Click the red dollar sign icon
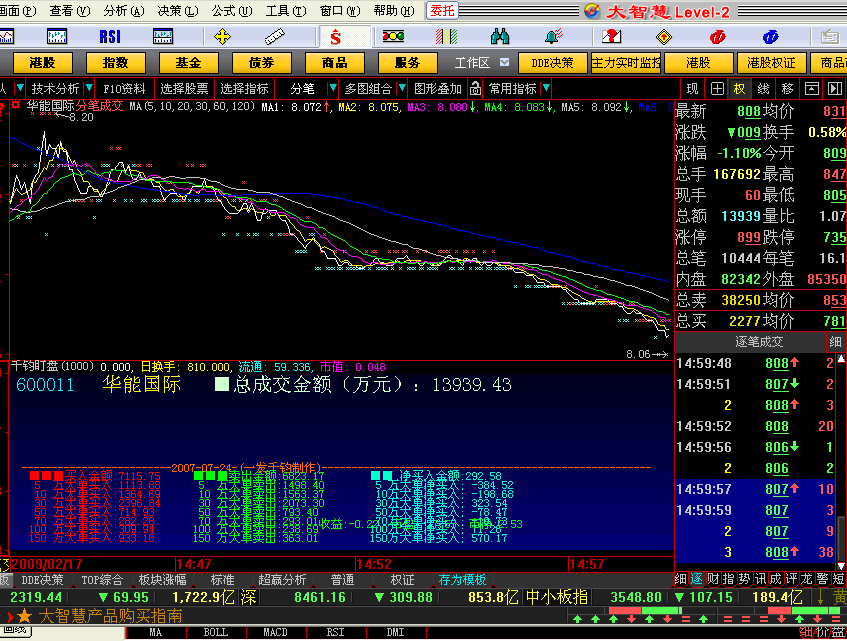This screenshot has height=641, width=847. [335, 37]
